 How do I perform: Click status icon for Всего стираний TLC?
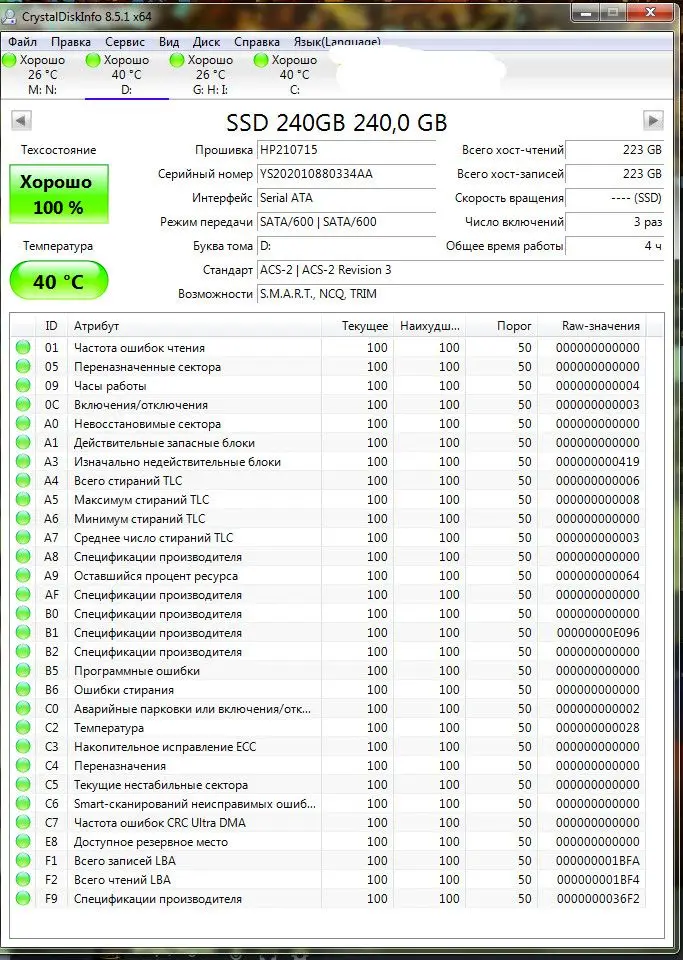[x=23, y=480]
